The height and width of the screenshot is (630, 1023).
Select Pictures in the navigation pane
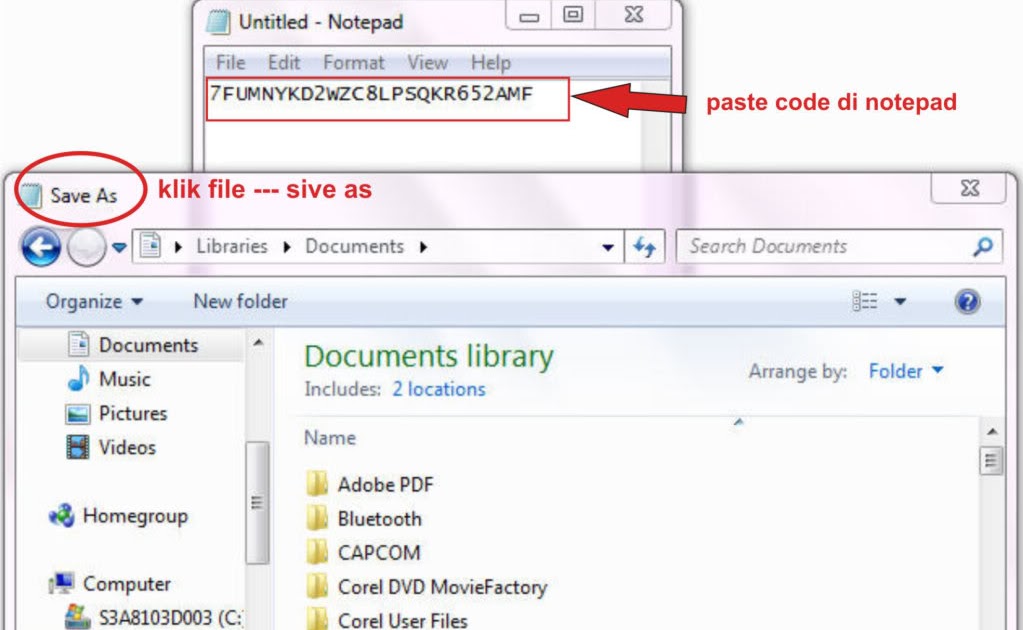pyautogui.click(x=133, y=413)
